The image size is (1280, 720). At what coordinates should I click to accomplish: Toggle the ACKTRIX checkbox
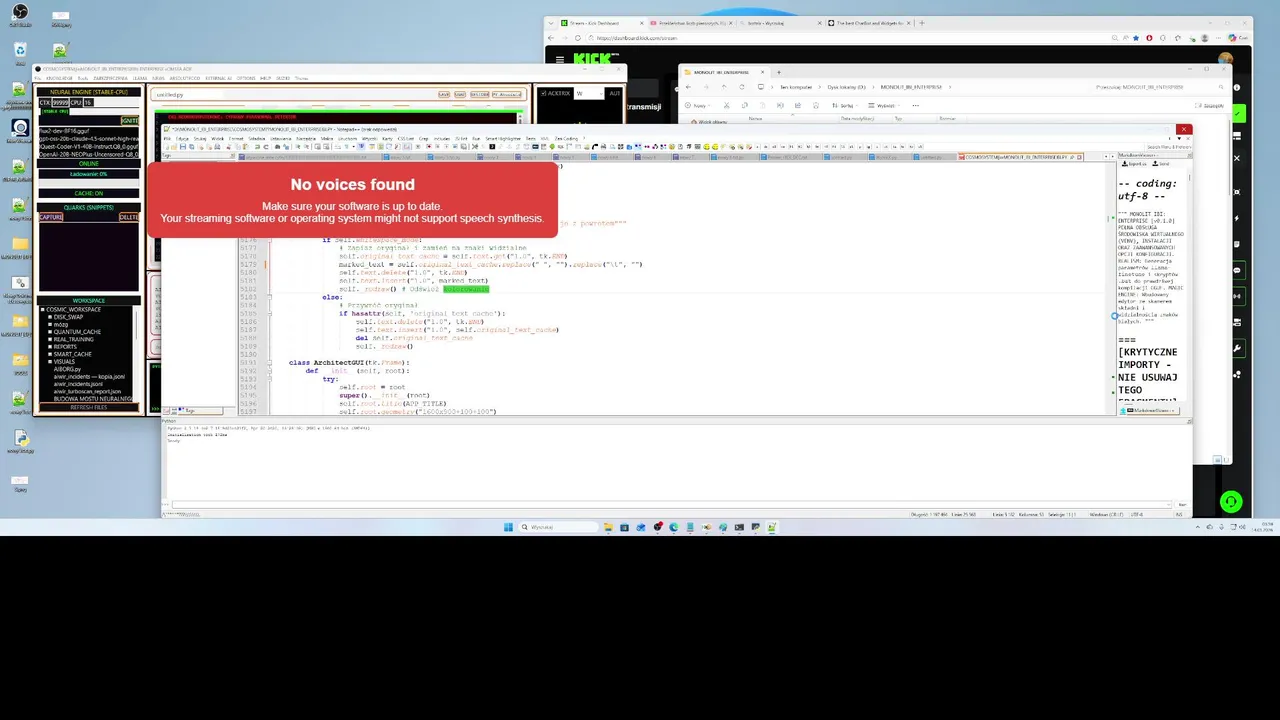coord(545,93)
